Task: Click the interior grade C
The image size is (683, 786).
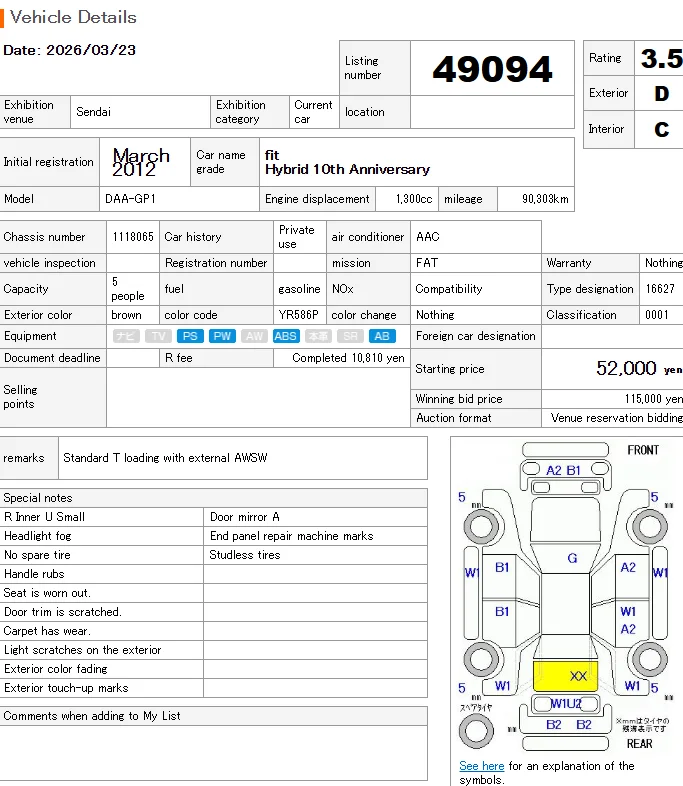Action: [x=661, y=130]
